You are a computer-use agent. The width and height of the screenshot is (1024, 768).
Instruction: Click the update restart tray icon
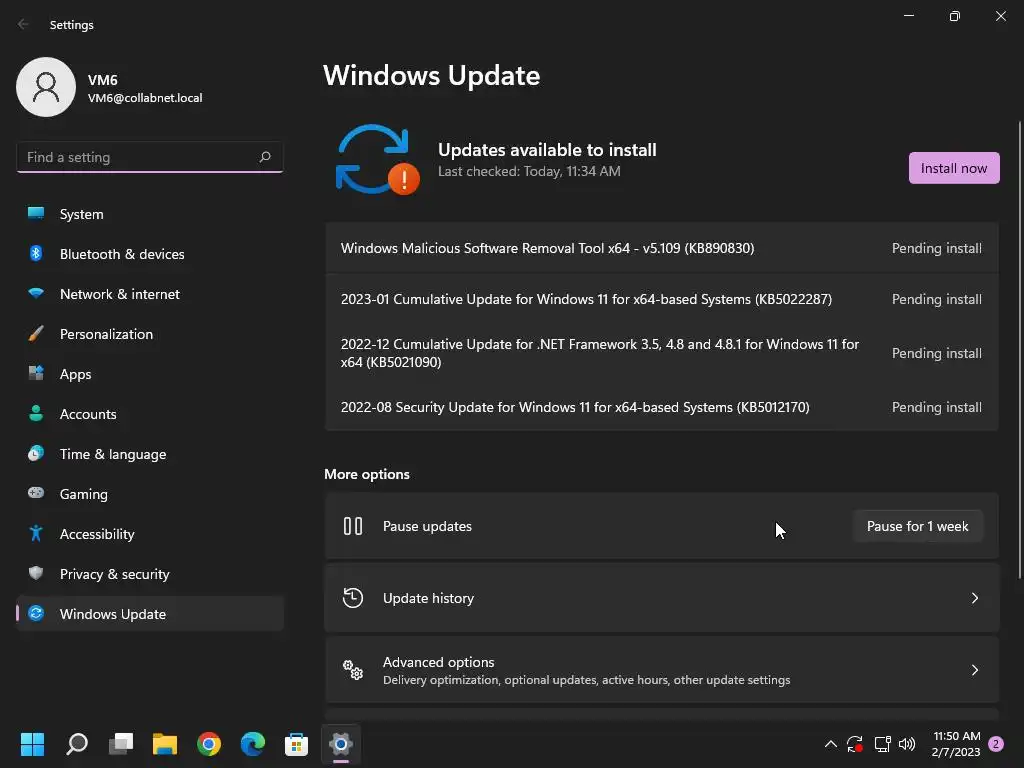pos(855,744)
